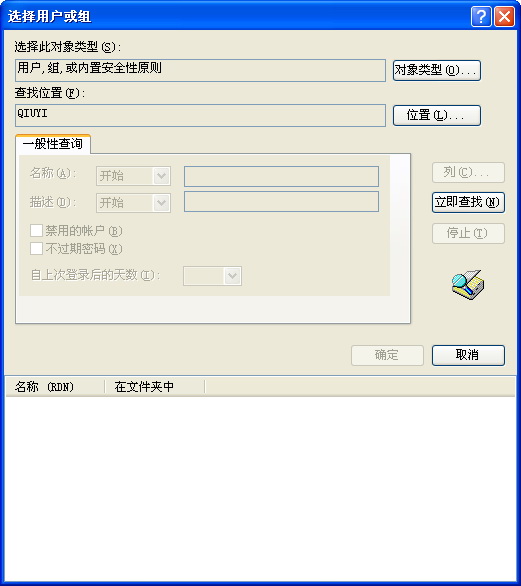Click the 位置(L)... button
Viewport: 521px width, 586px height.
pyautogui.click(x=437, y=115)
